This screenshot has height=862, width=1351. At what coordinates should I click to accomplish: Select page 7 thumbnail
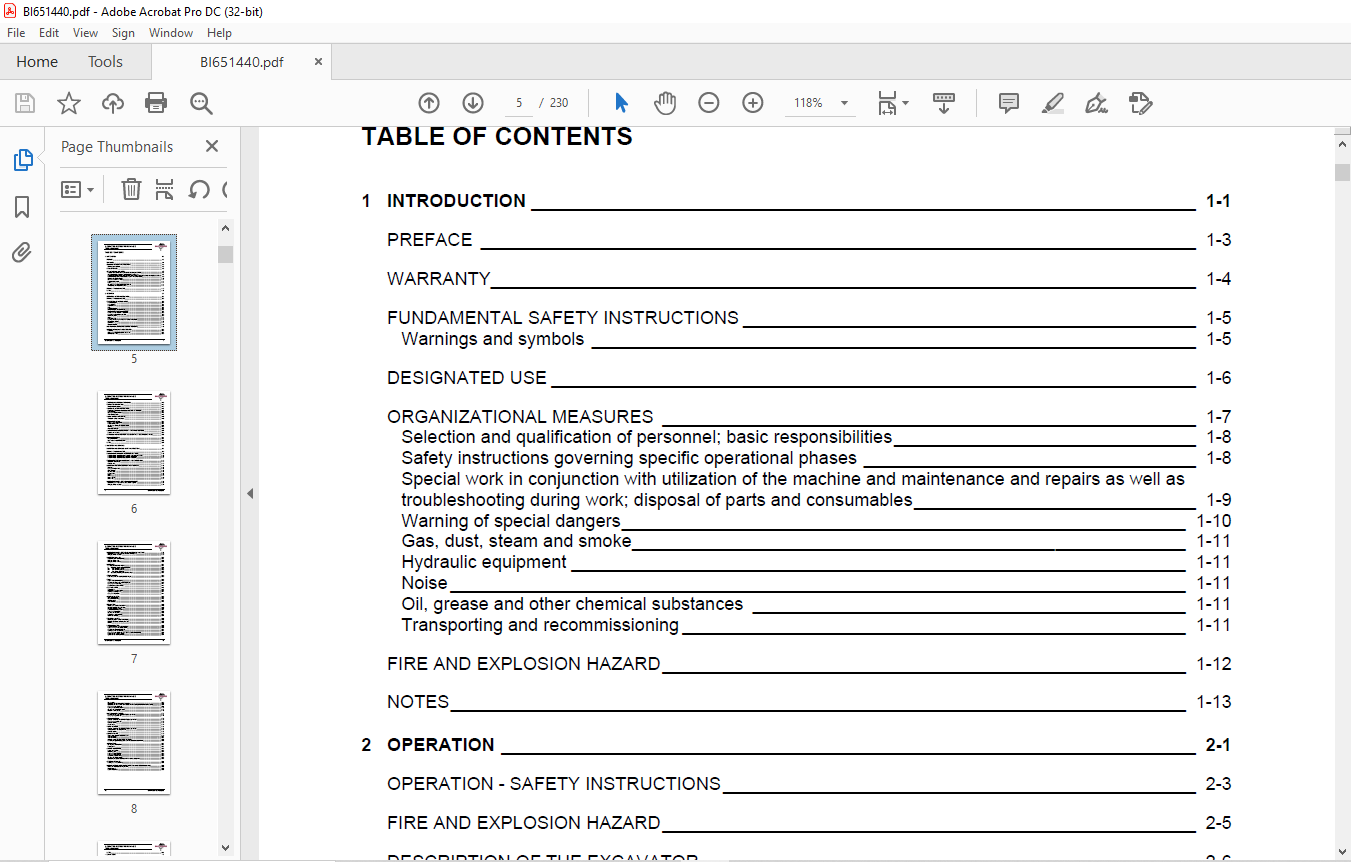[x=134, y=593]
